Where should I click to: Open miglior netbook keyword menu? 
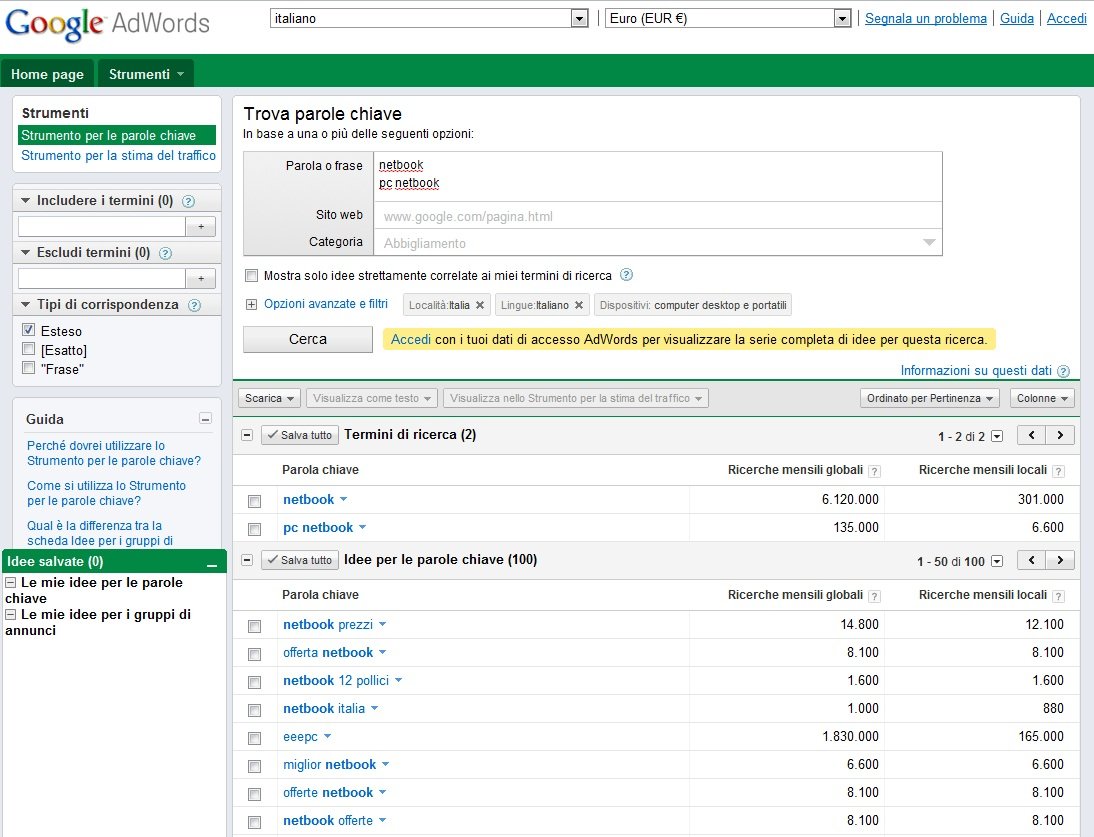(x=385, y=765)
